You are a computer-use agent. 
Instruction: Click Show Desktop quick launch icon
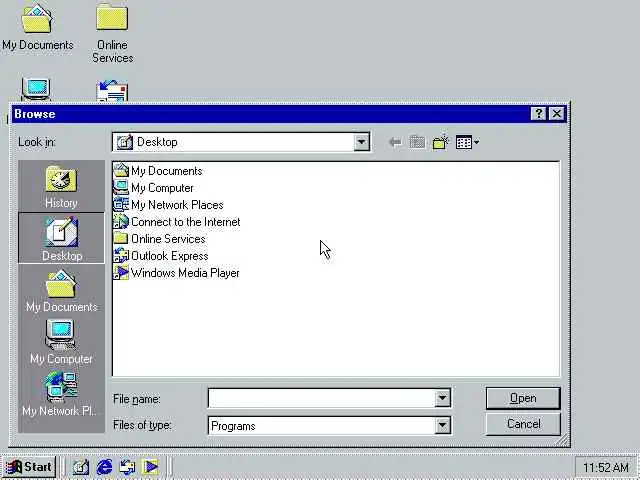(x=81, y=467)
